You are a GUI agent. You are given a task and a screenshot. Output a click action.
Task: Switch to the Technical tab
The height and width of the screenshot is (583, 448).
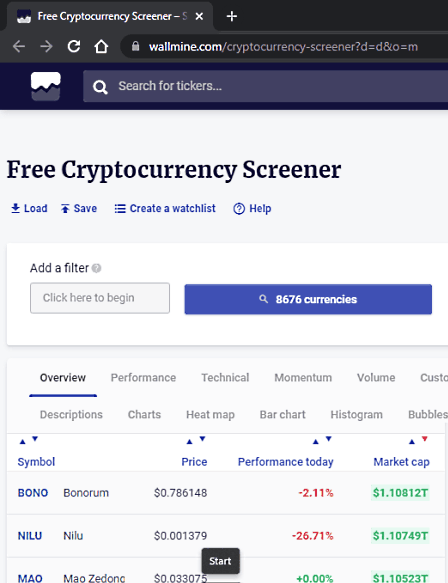225,378
